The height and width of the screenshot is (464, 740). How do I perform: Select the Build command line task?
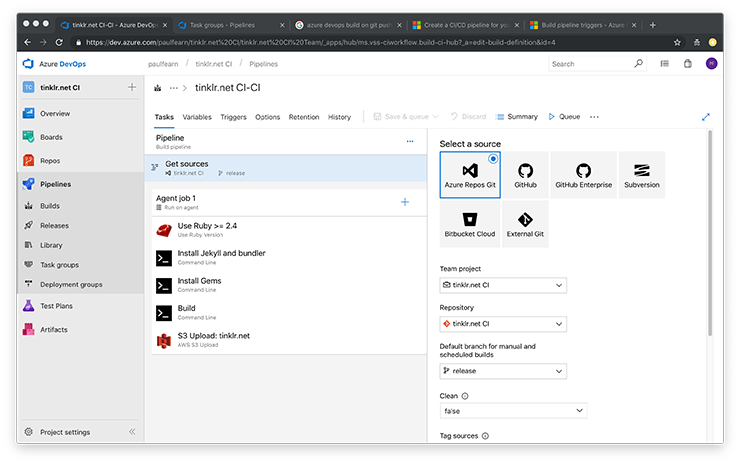tap(289, 312)
